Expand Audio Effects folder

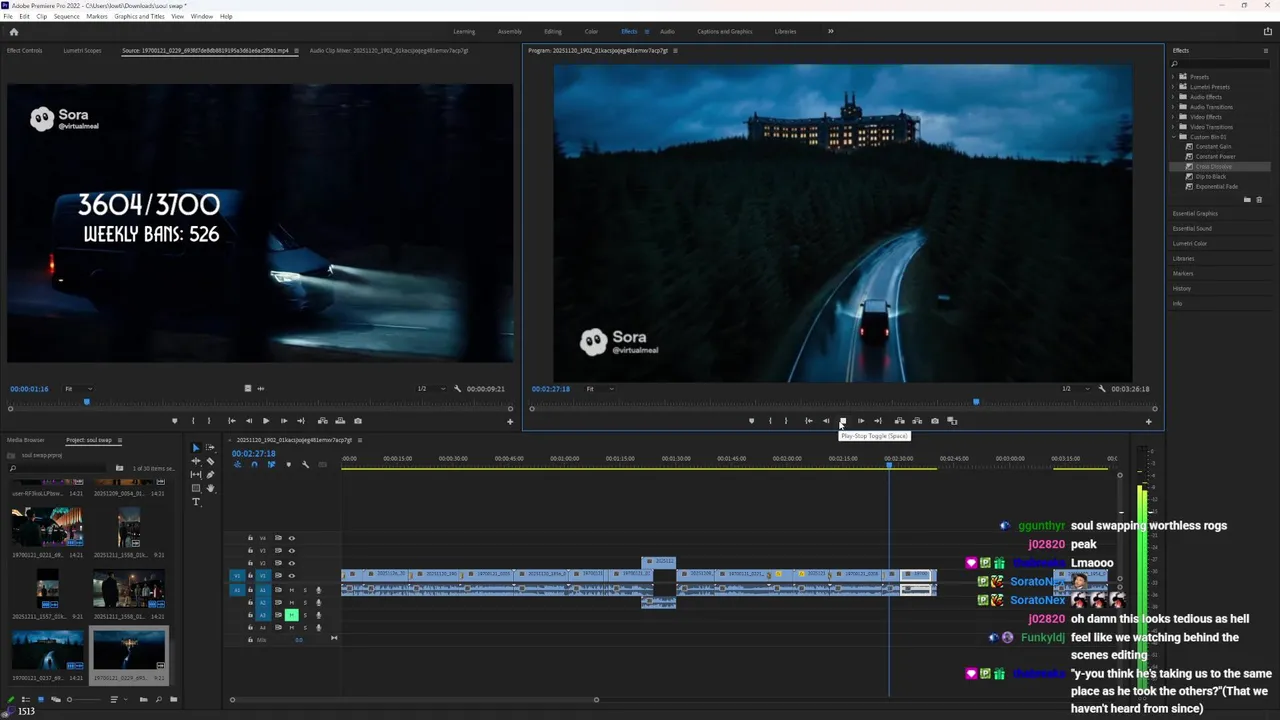[x=1173, y=97]
